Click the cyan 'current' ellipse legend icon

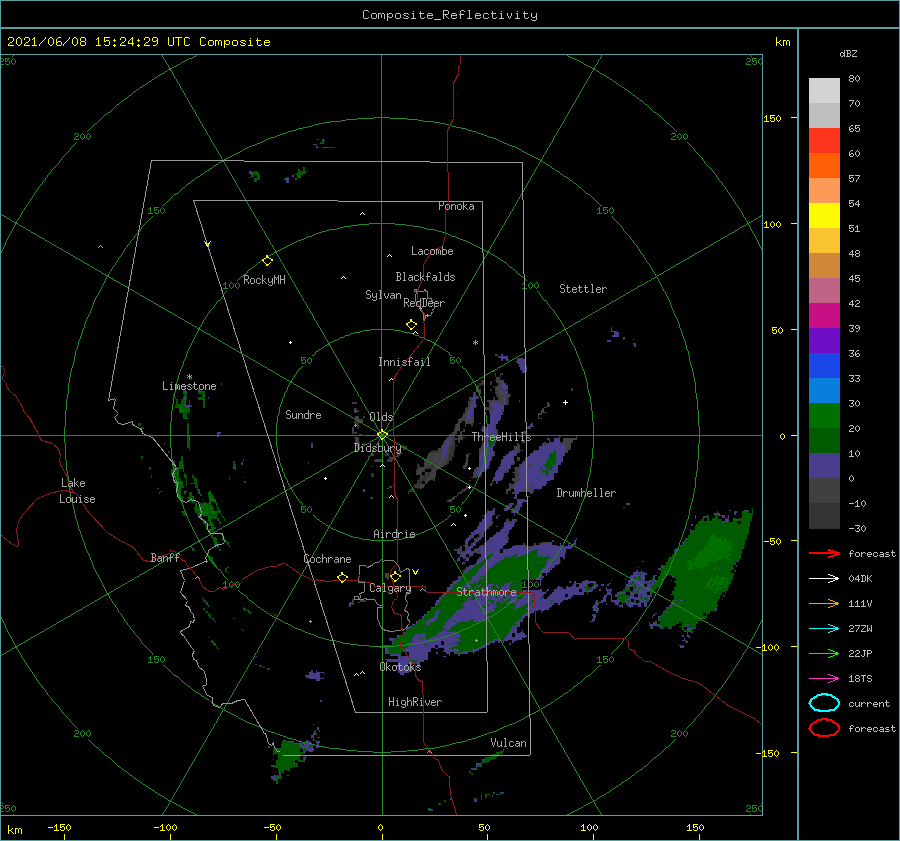[x=824, y=703]
